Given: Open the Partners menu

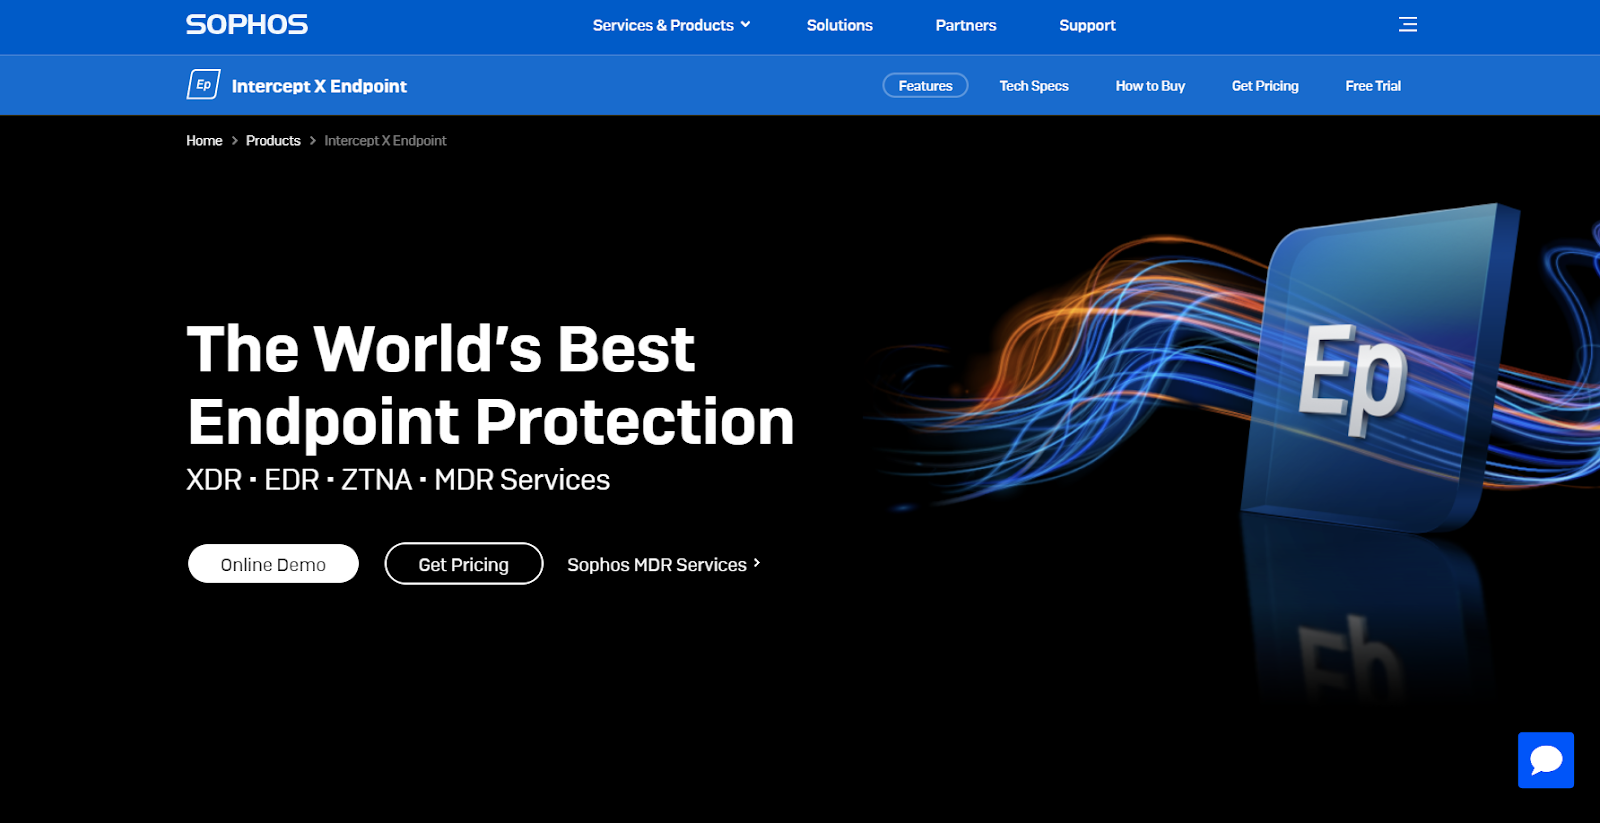Looking at the screenshot, I should [x=966, y=25].
